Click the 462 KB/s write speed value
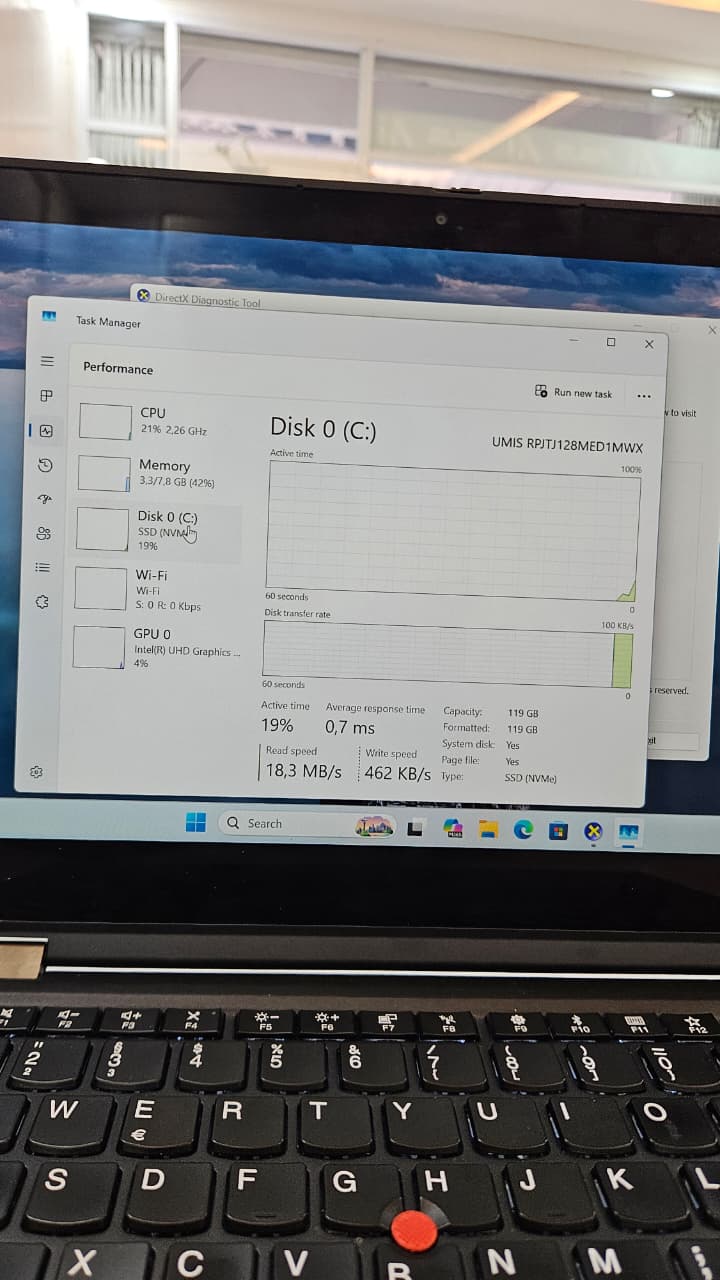Viewport: 720px width, 1280px height. coord(398,774)
